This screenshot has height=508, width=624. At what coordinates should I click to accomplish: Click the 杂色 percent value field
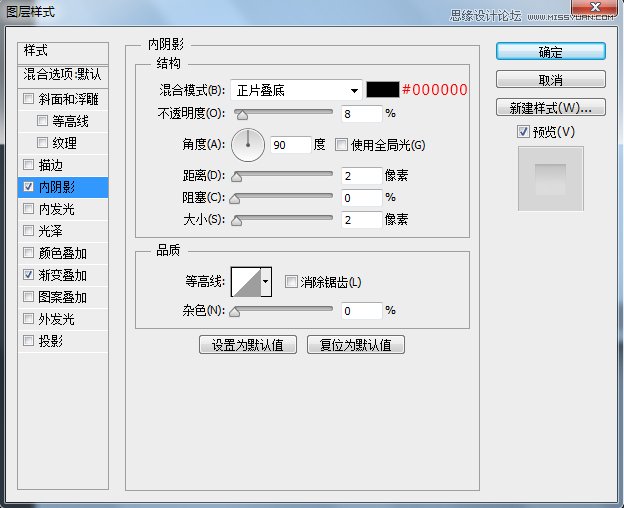[x=361, y=311]
